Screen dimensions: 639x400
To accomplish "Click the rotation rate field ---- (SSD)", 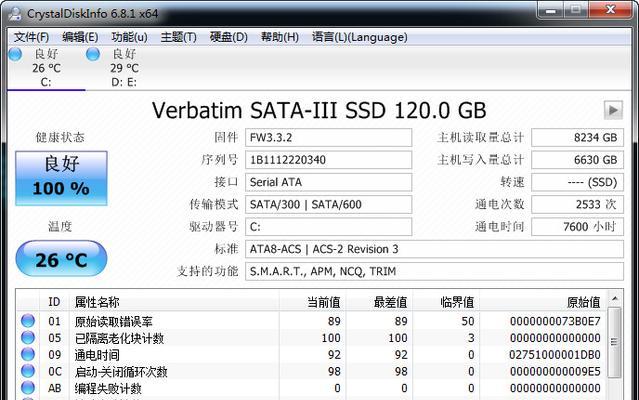I will point(577,182).
